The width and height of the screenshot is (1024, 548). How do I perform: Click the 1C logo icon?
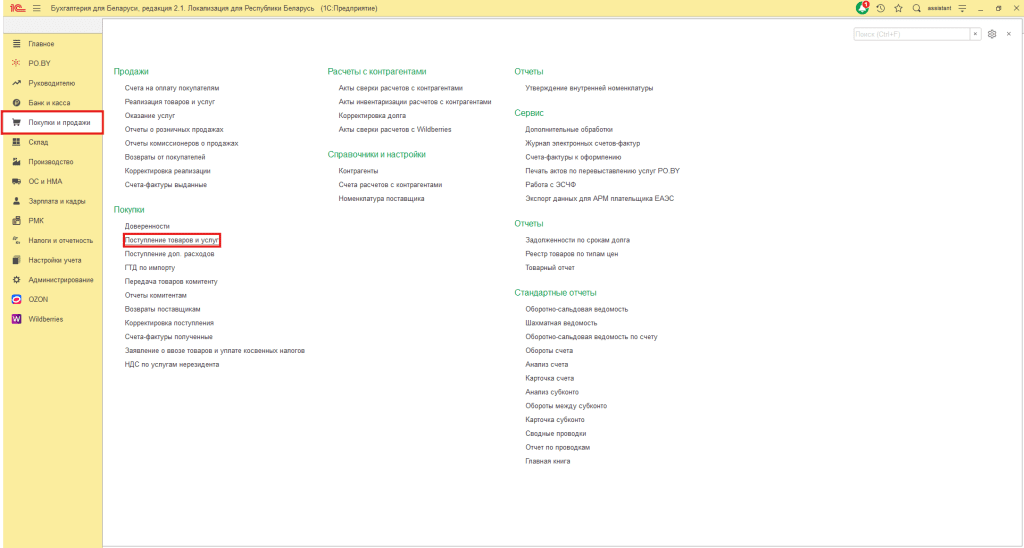coord(18,8)
